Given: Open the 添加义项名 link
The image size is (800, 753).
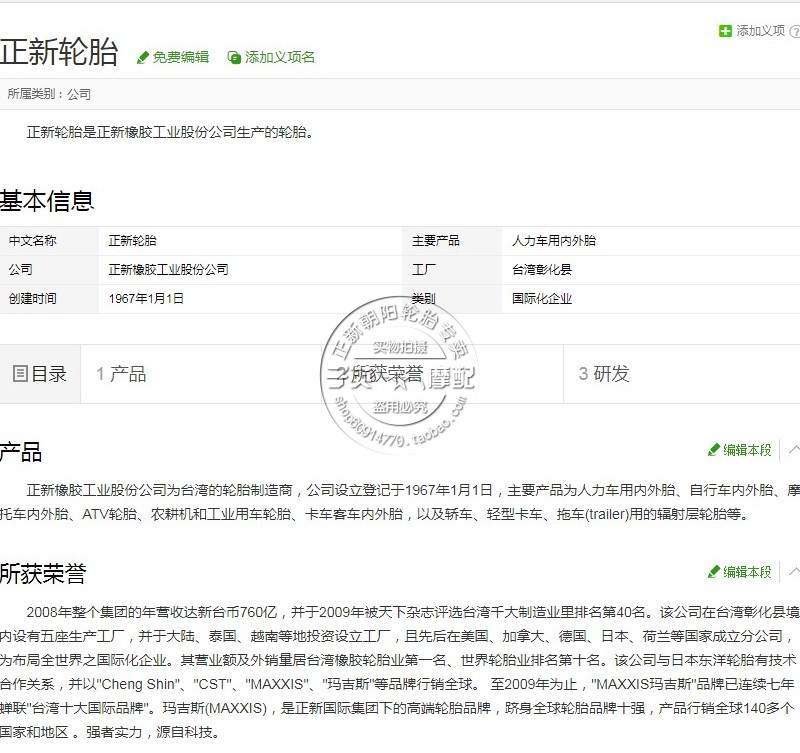Looking at the screenshot, I should tap(280, 57).
